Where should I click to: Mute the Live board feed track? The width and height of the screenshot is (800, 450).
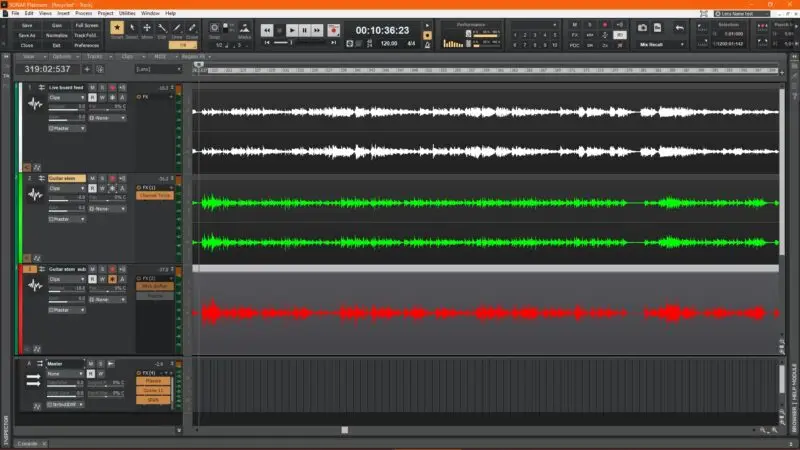(92, 88)
